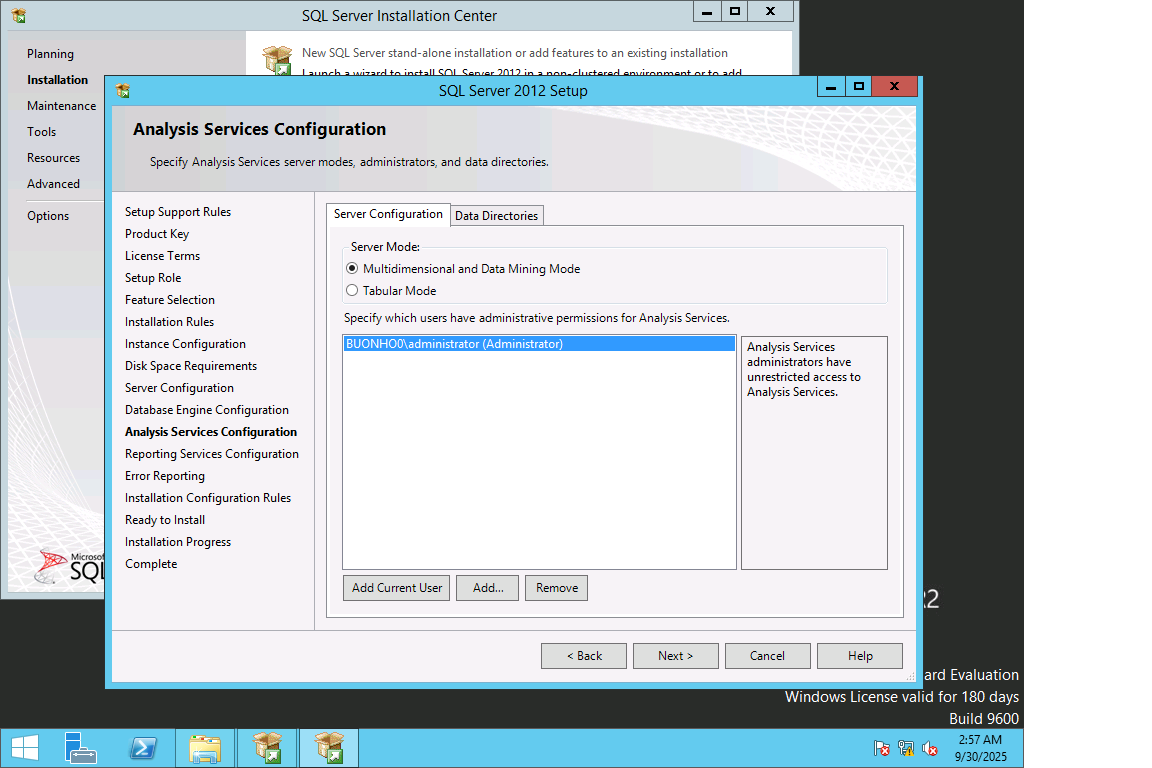Click the SQL Server Installation Center title icon

[19, 15]
